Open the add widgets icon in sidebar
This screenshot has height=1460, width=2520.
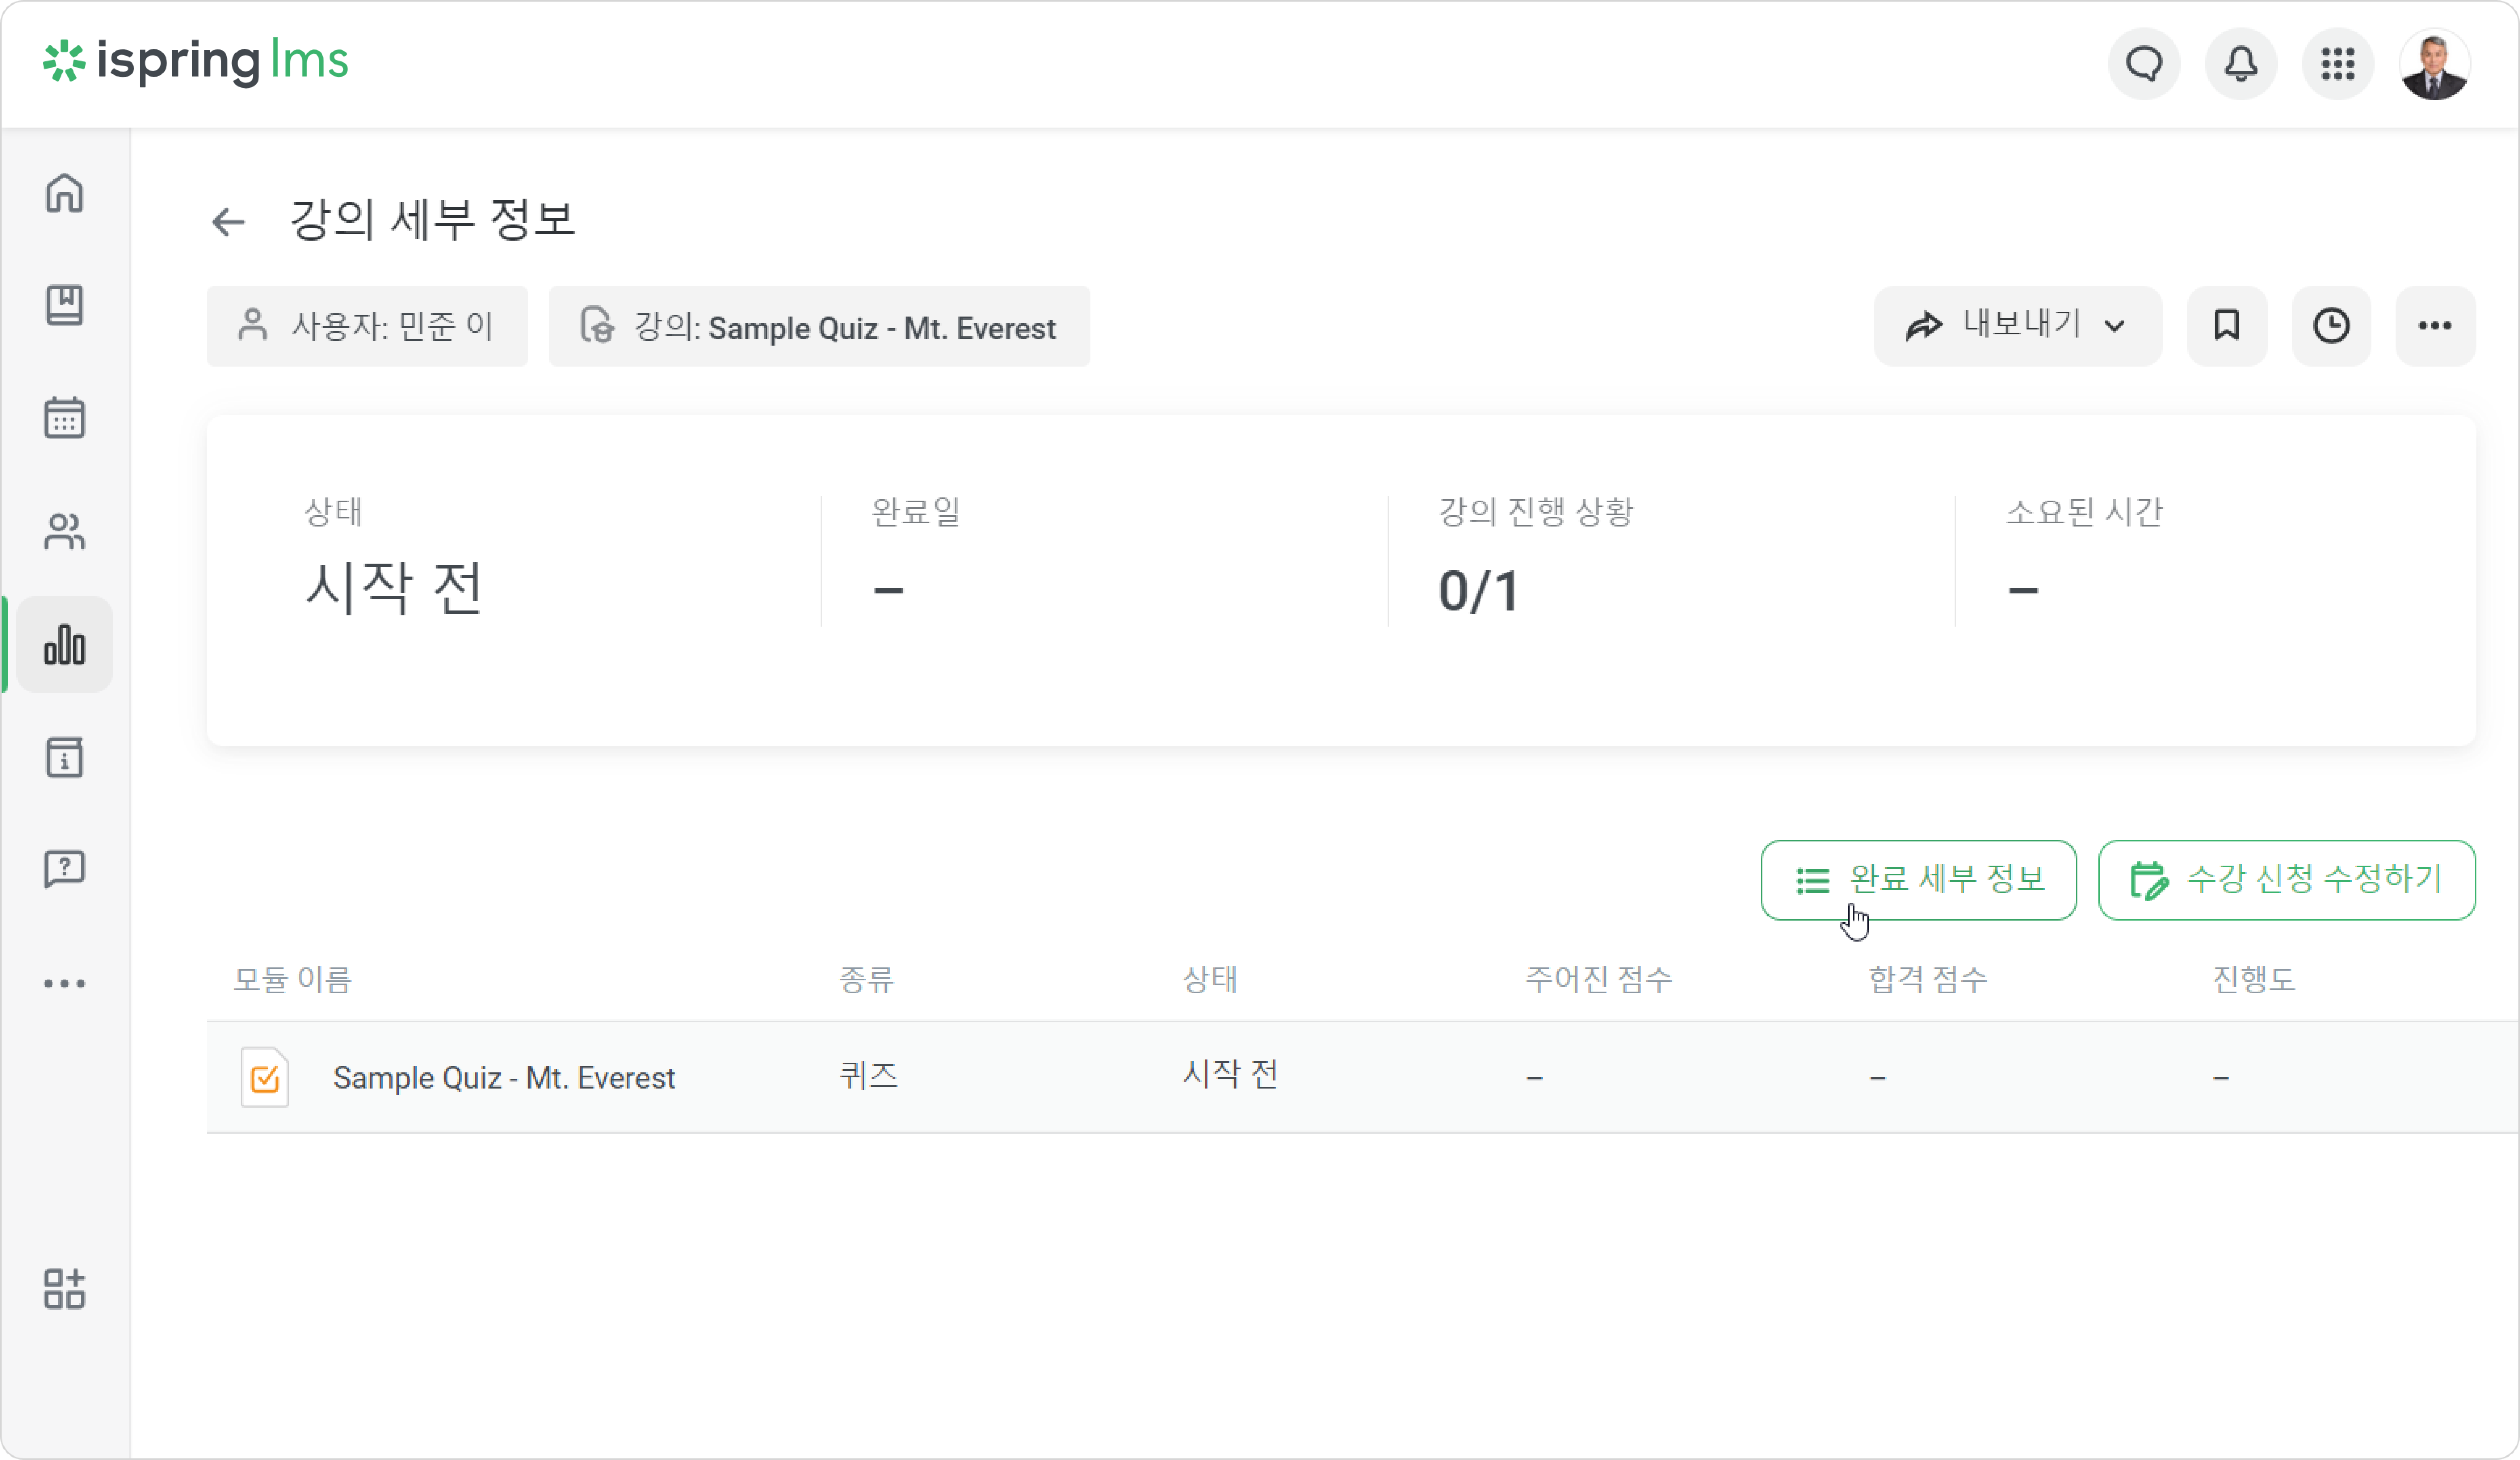click(x=64, y=1289)
